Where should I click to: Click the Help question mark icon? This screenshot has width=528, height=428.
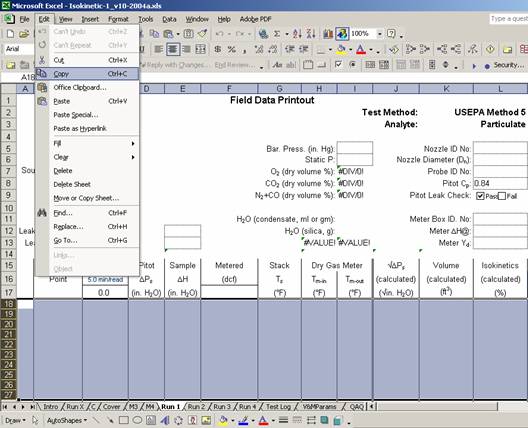pos(391,34)
